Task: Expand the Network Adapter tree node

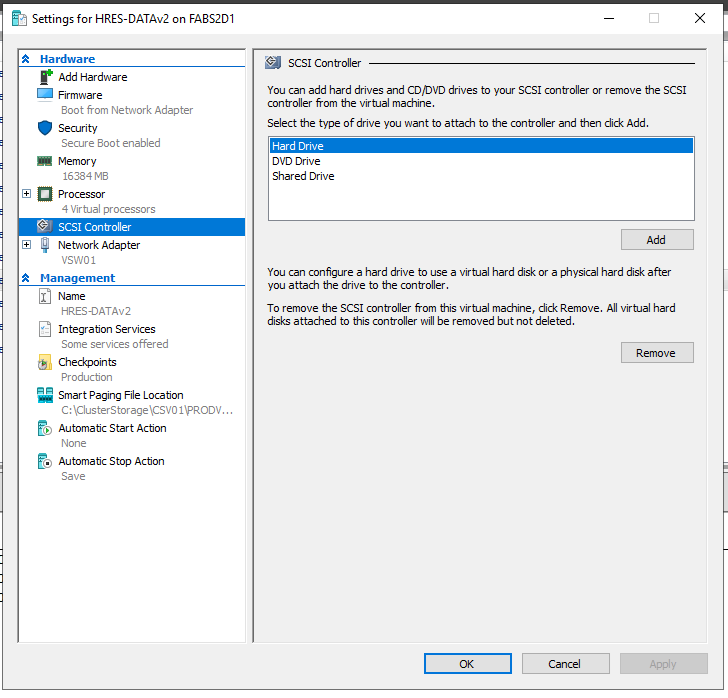Action: [27, 245]
